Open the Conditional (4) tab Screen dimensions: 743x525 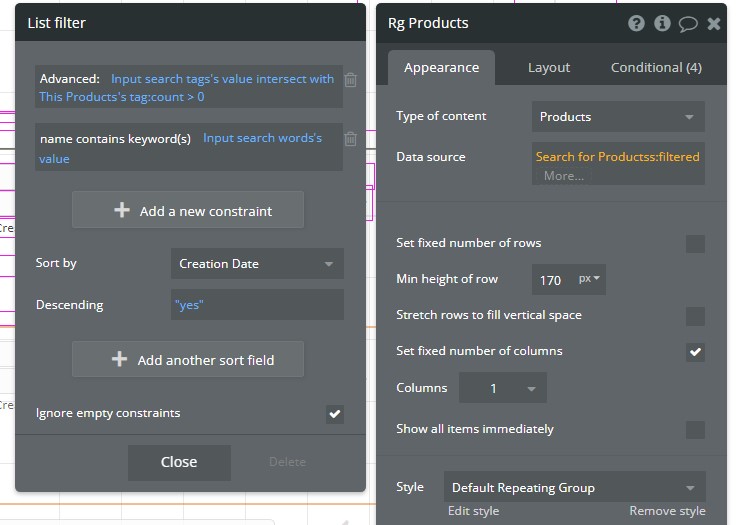(656, 68)
